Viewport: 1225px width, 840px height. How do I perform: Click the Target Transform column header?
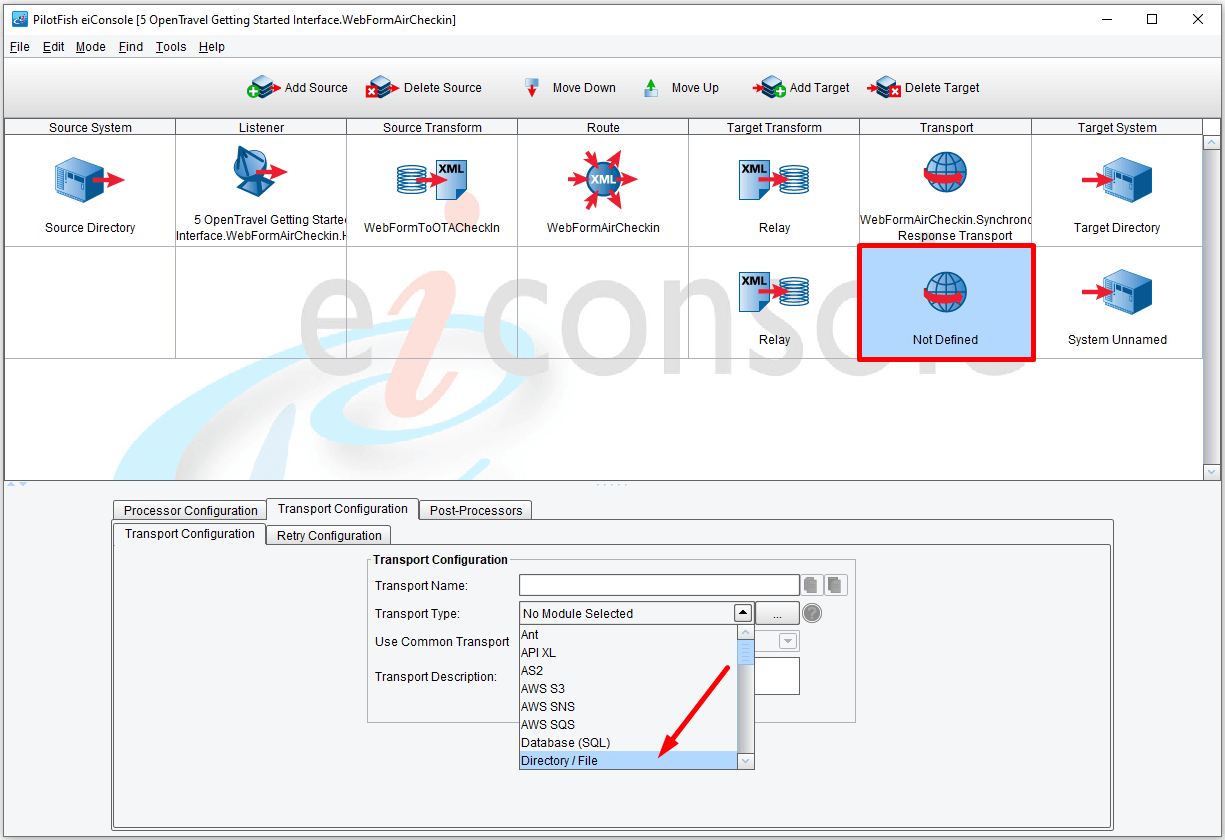[774, 127]
